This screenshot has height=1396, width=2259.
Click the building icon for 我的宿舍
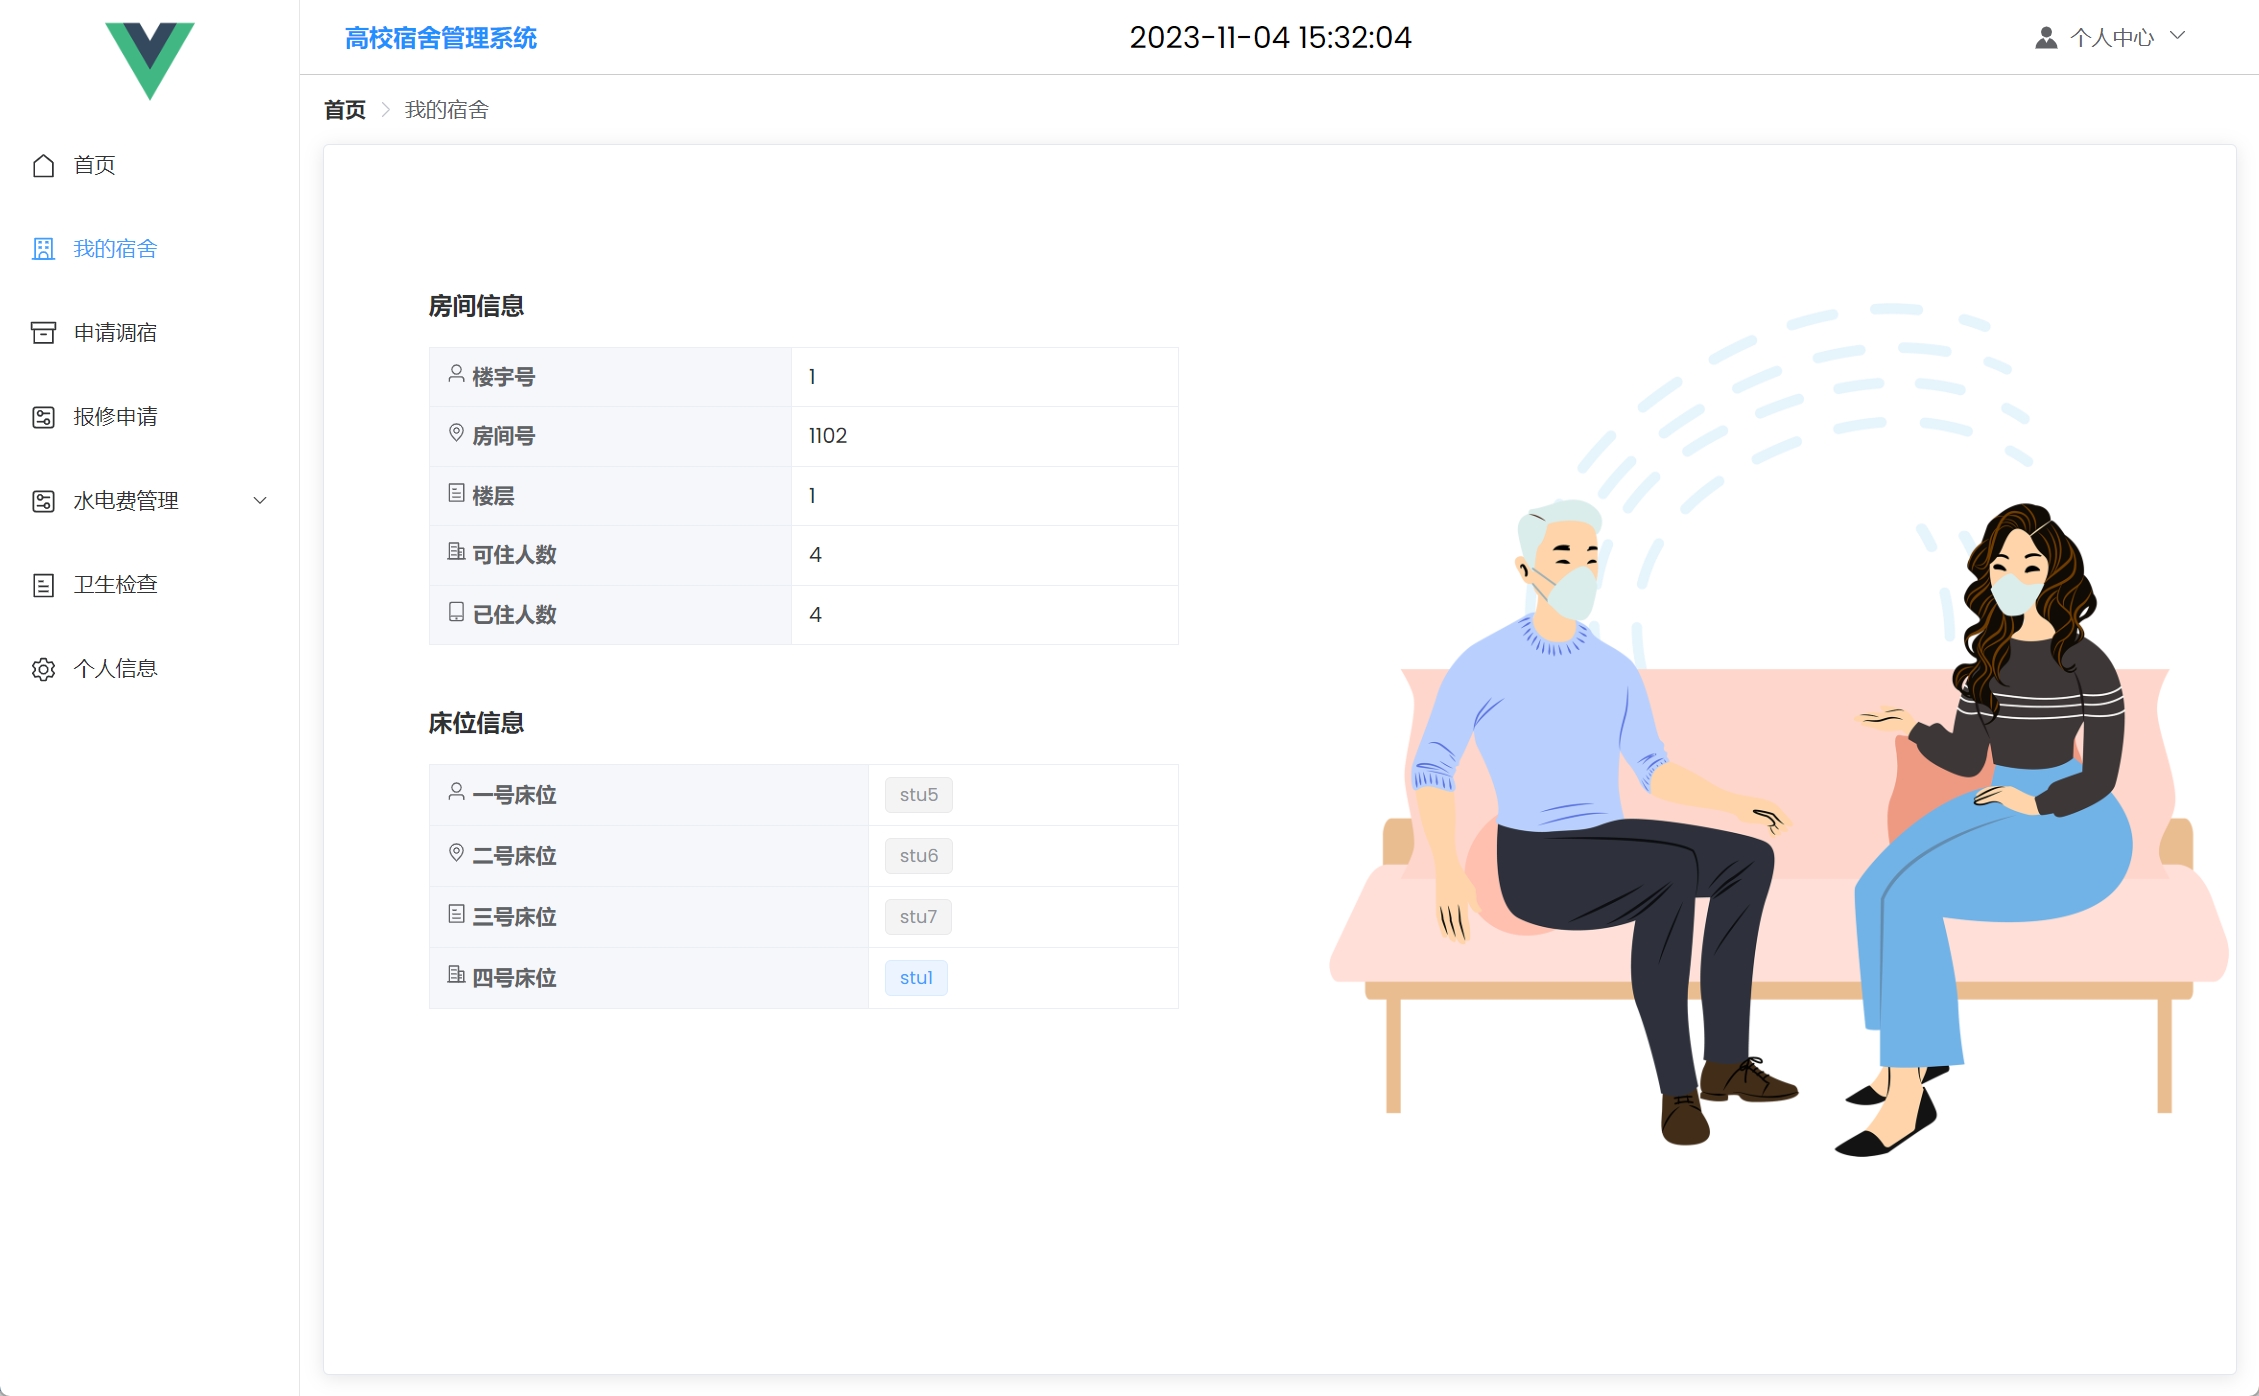point(43,249)
